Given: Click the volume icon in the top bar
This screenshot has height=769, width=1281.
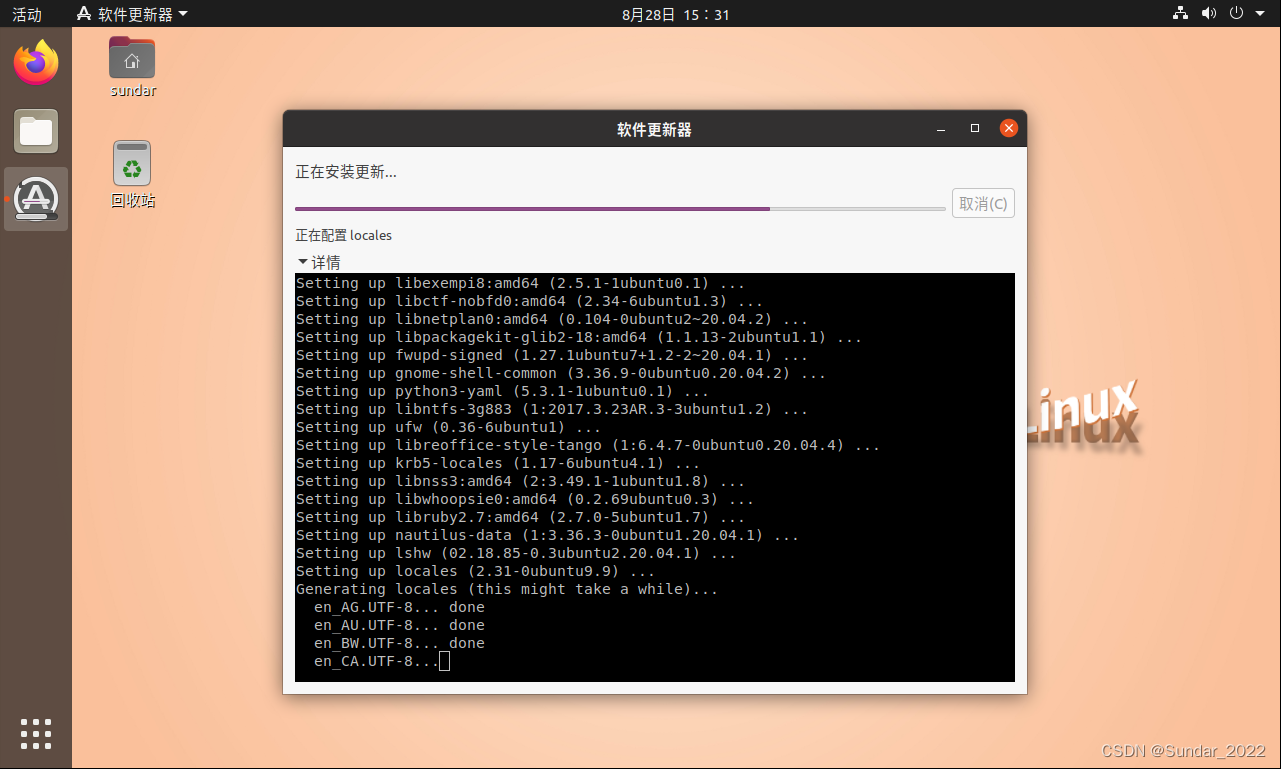Looking at the screenshot, I should point(1208,14).
